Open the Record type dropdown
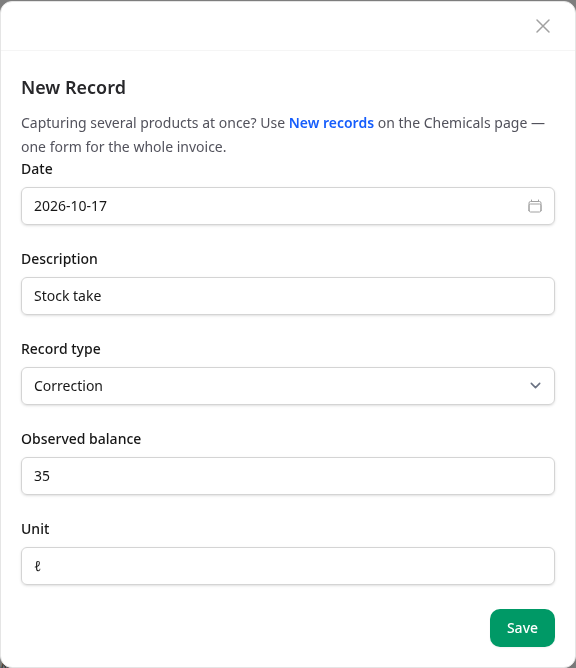Viewport: 576px width, 668px height. pos(288,386)
